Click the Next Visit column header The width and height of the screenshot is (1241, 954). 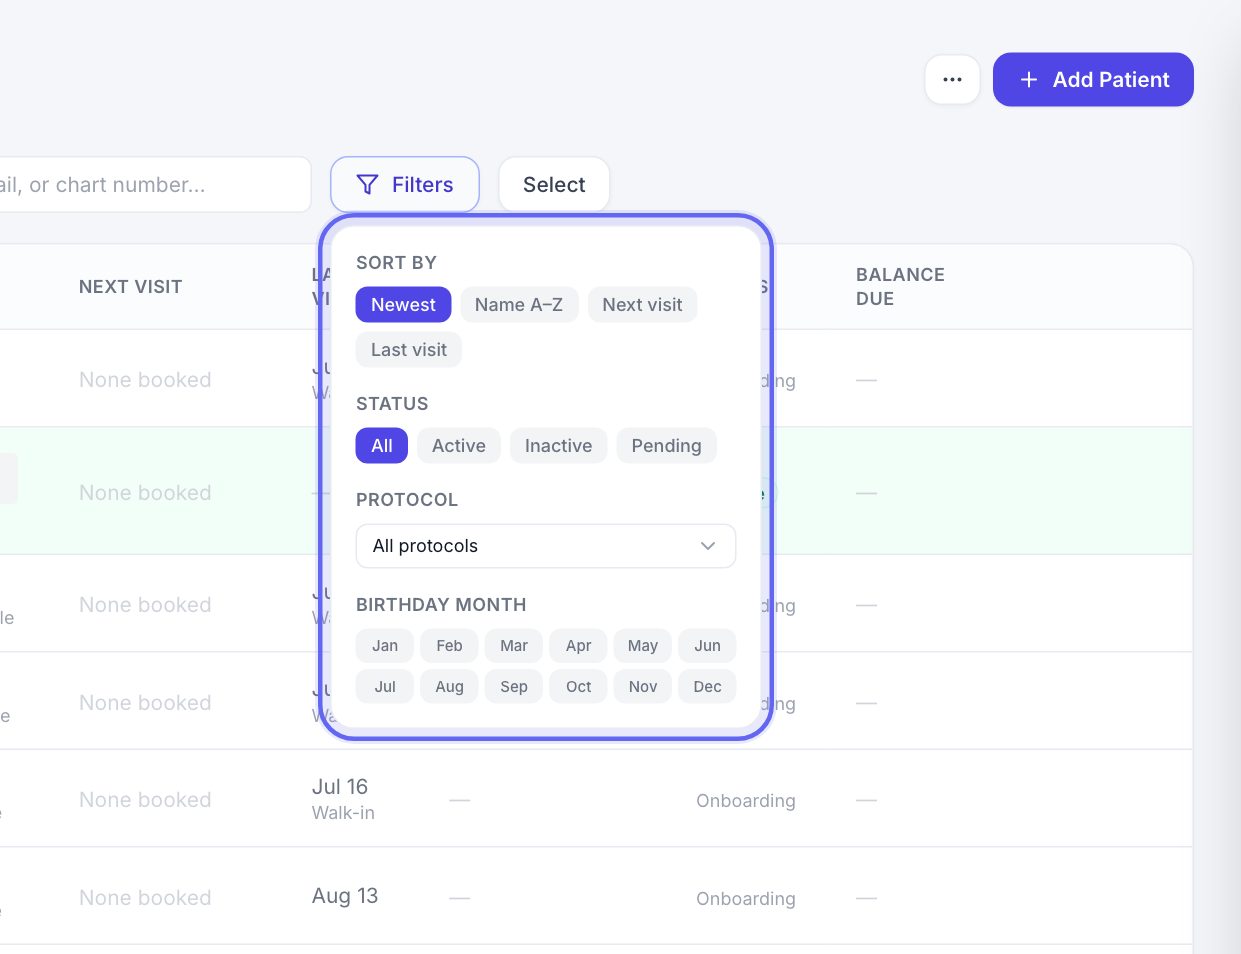click(131, 287)
